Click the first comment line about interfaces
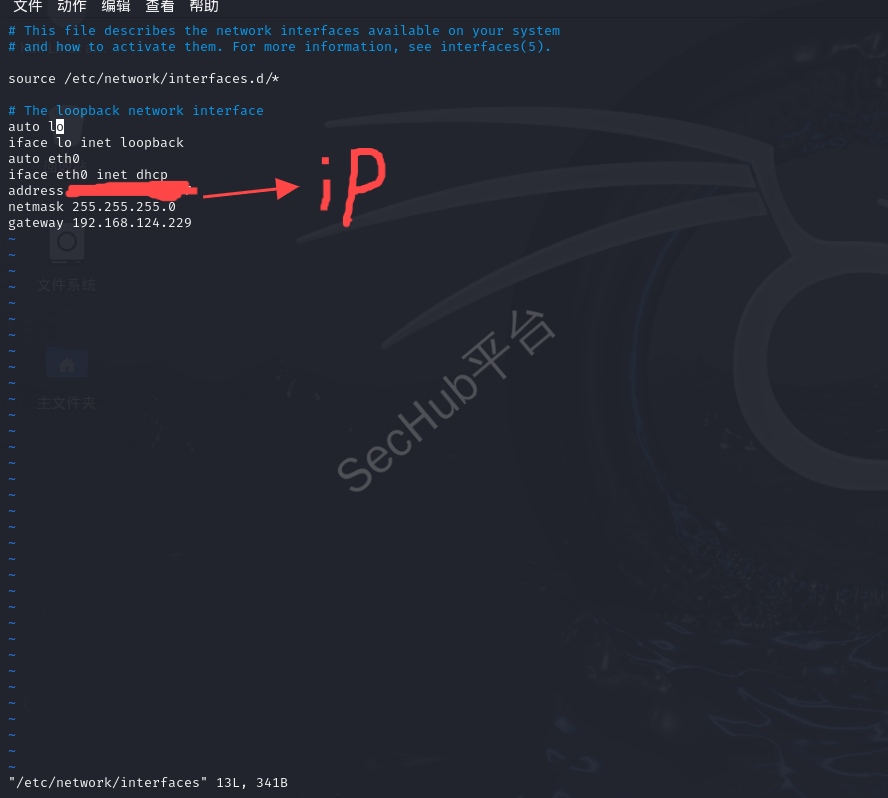This screenshot has width=888, height=798. point(284,31)
